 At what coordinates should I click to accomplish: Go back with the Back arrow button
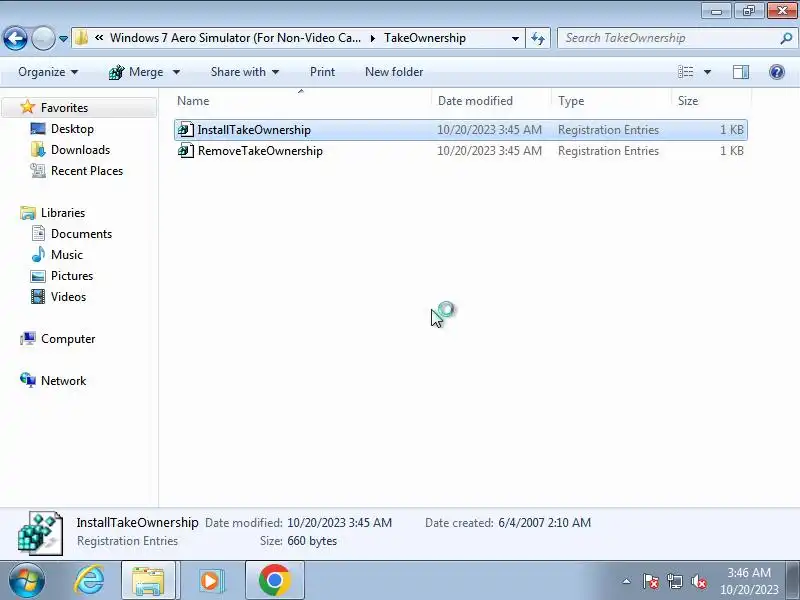coord(15,38)
